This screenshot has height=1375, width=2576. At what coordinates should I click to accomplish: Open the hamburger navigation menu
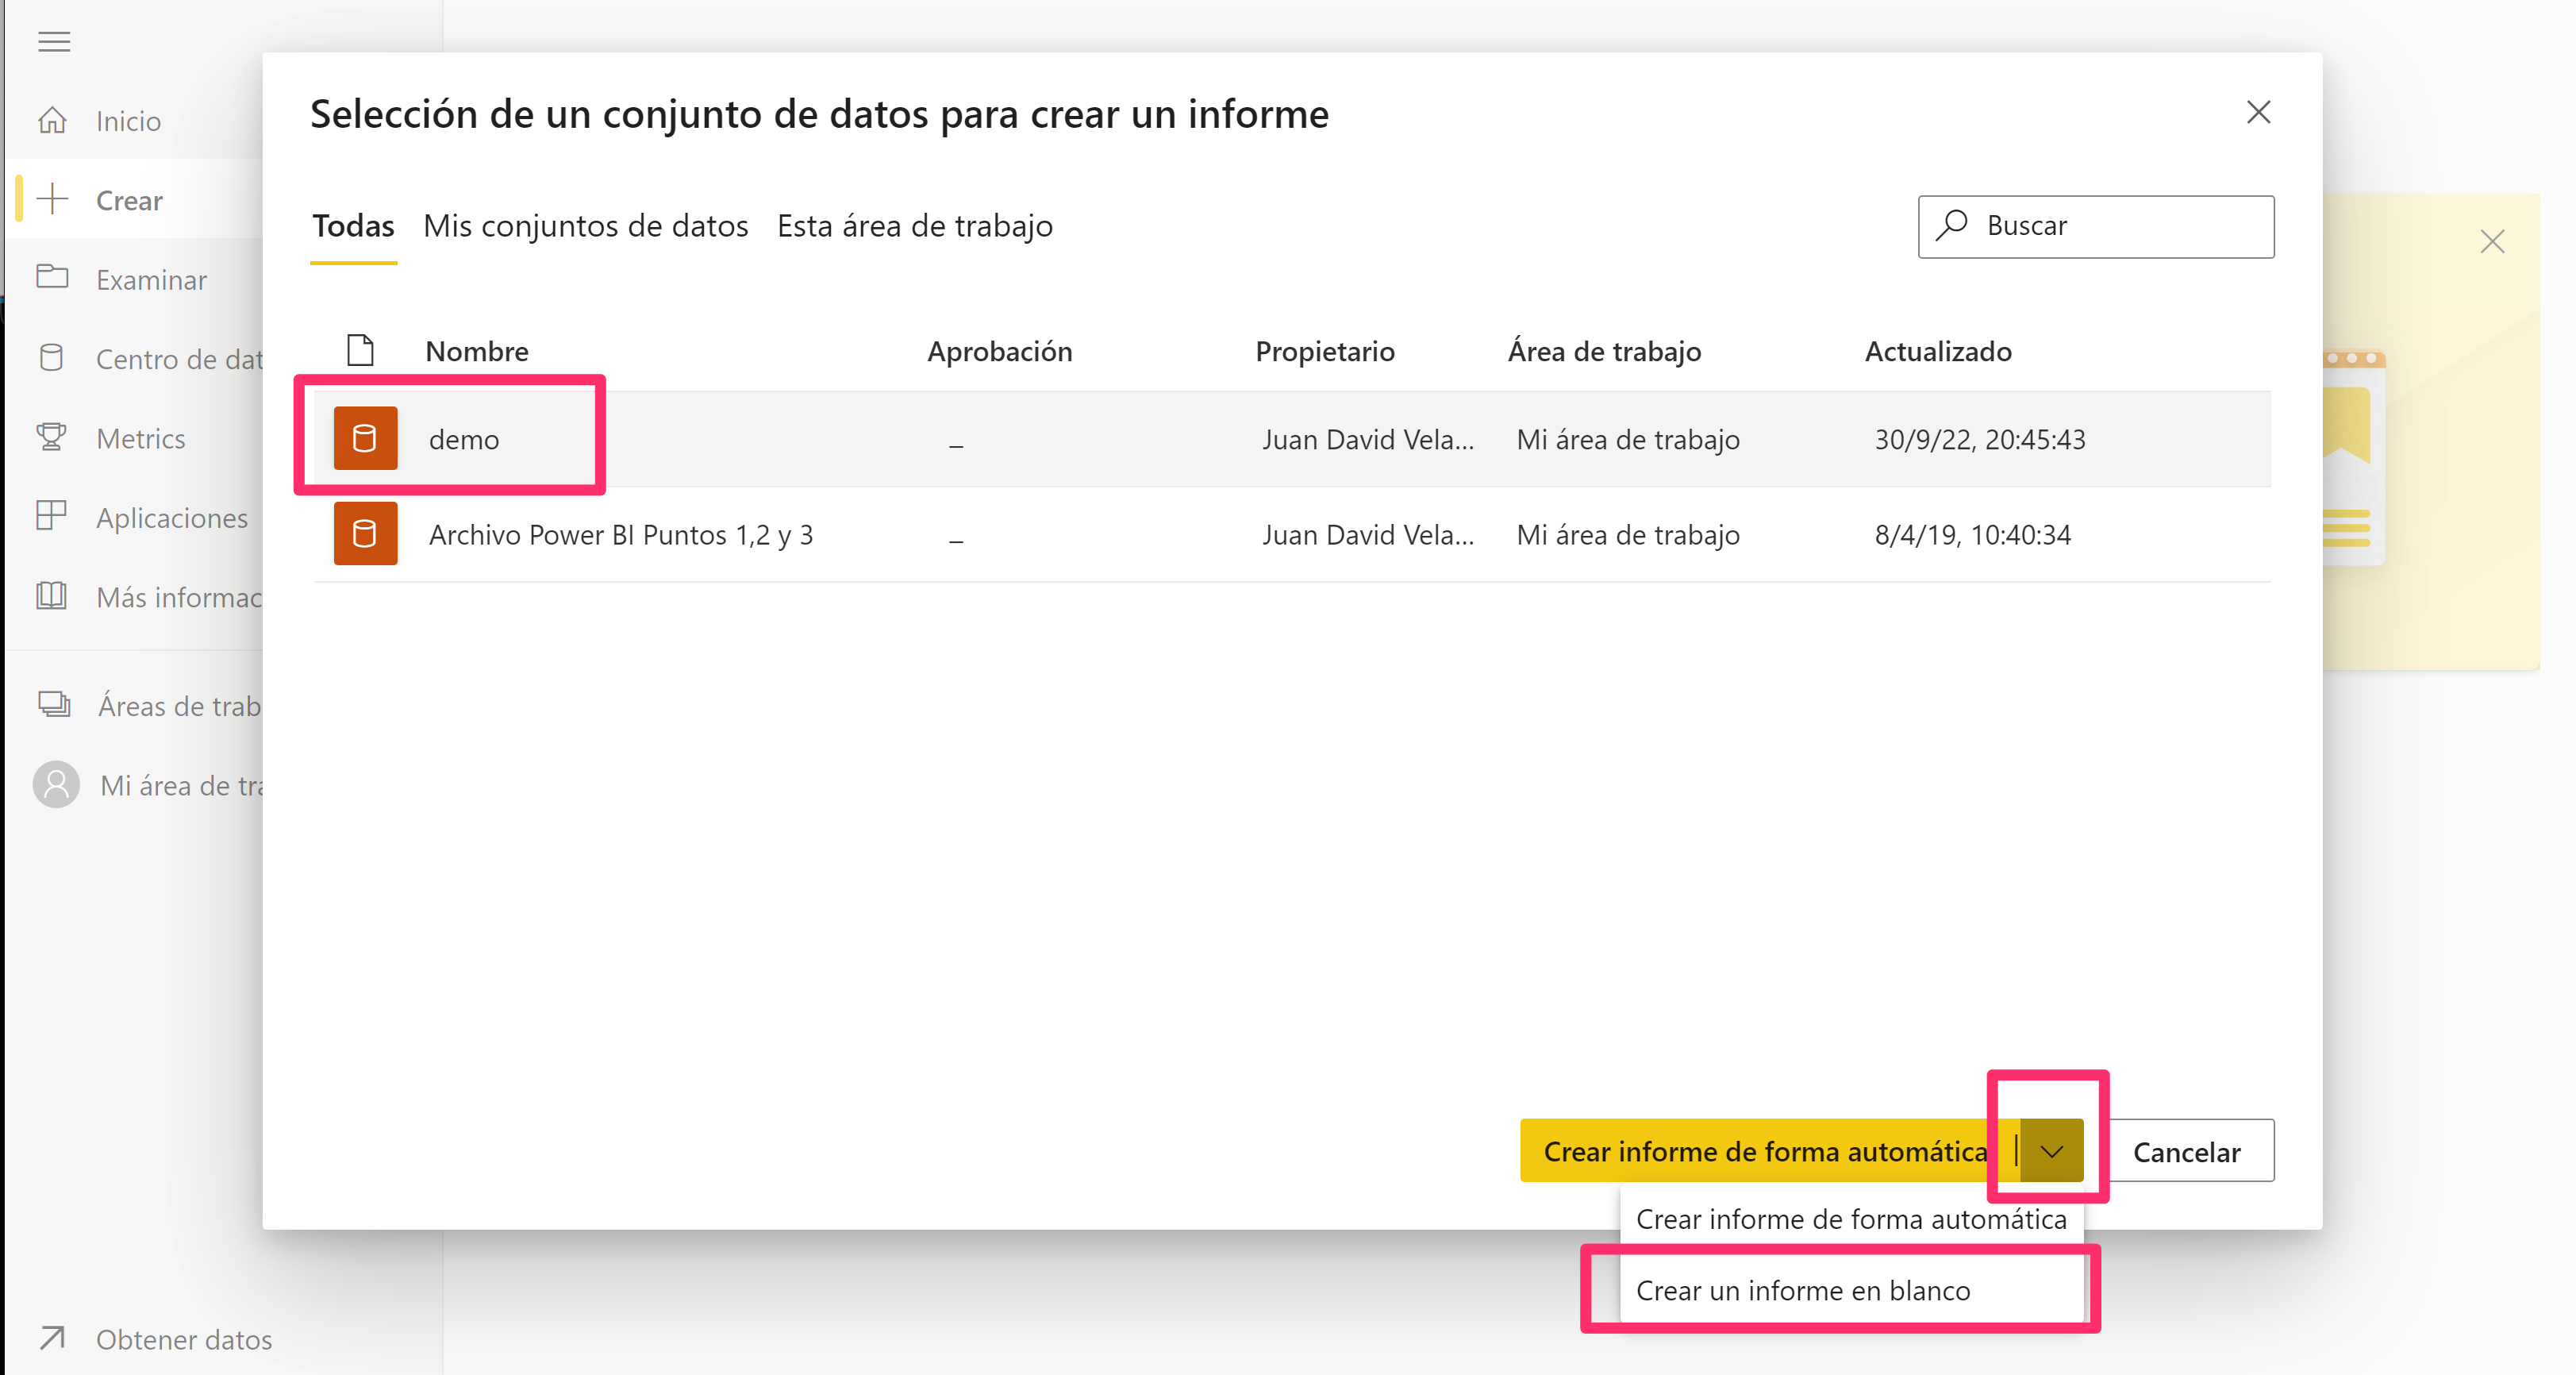tap(54, 42)
